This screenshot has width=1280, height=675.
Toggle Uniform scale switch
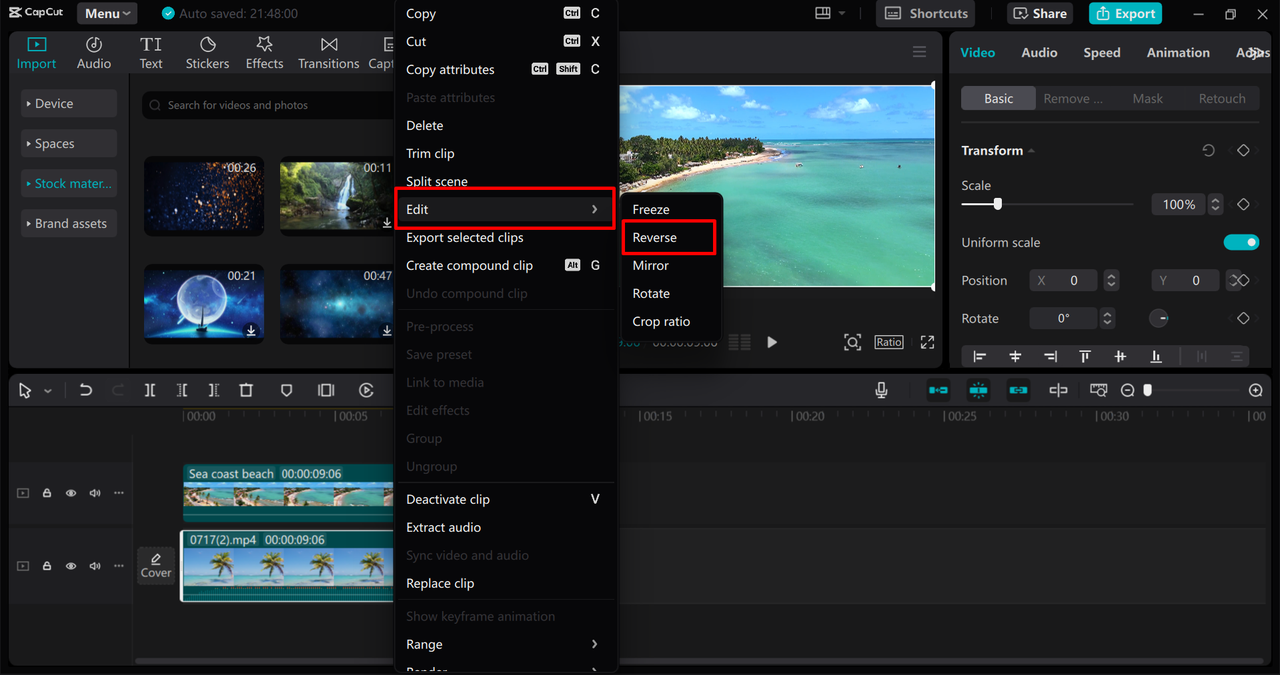1241,242
